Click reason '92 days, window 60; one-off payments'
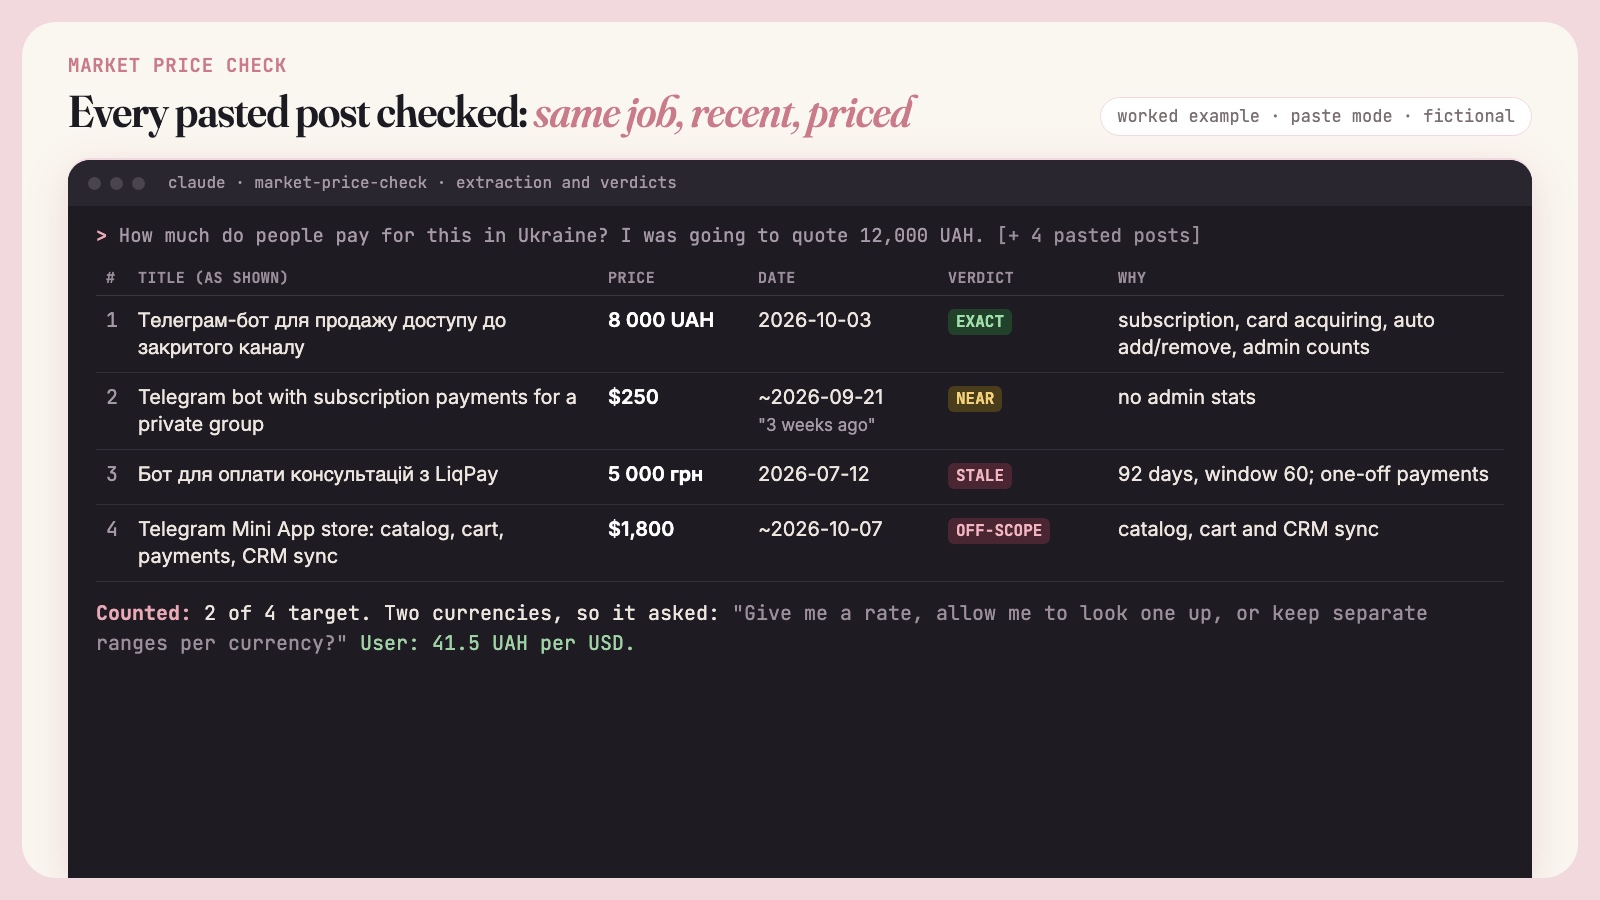The height and width of the screenshot is (900, 1600). tap(1303, 474)
